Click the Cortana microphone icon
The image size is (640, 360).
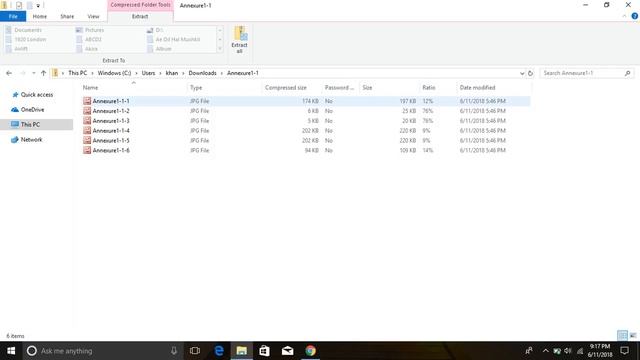coord(174,351)
